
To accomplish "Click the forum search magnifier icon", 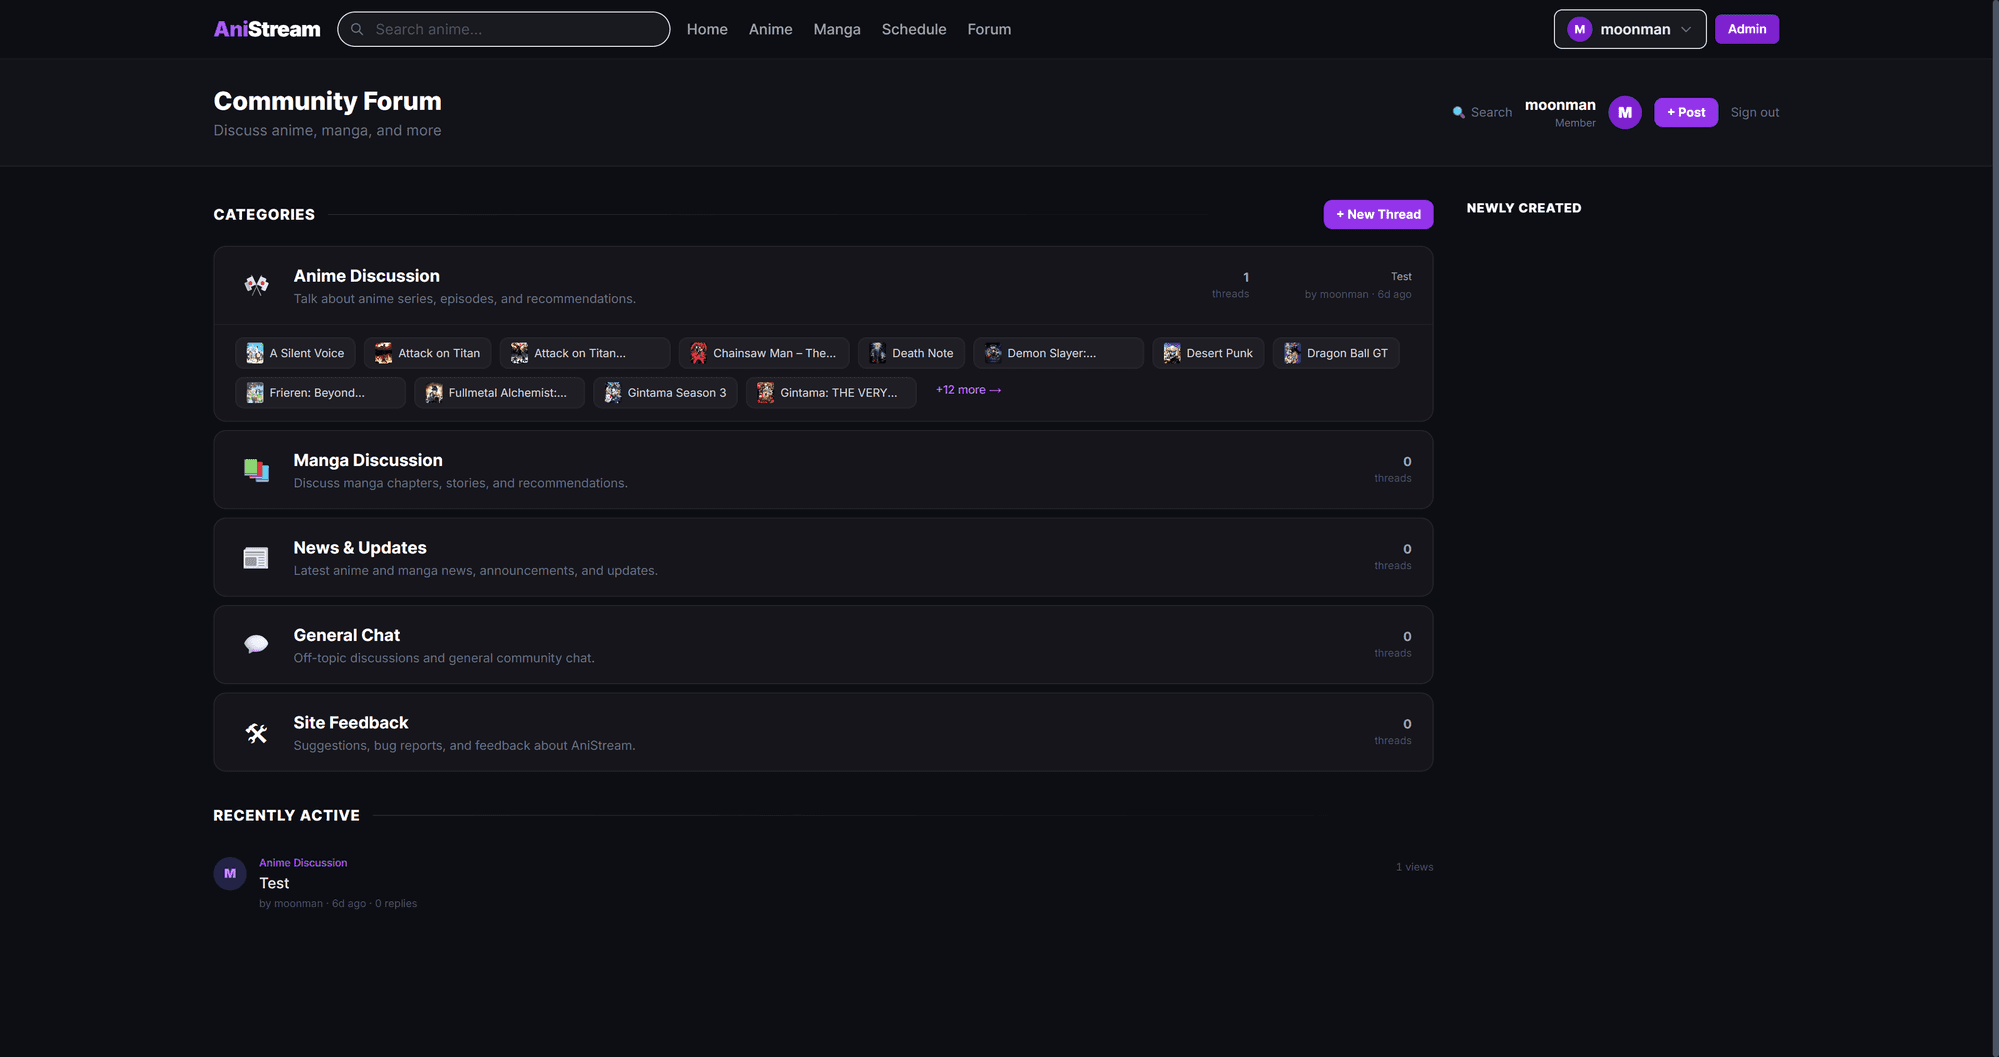I will pos(1459,112).
